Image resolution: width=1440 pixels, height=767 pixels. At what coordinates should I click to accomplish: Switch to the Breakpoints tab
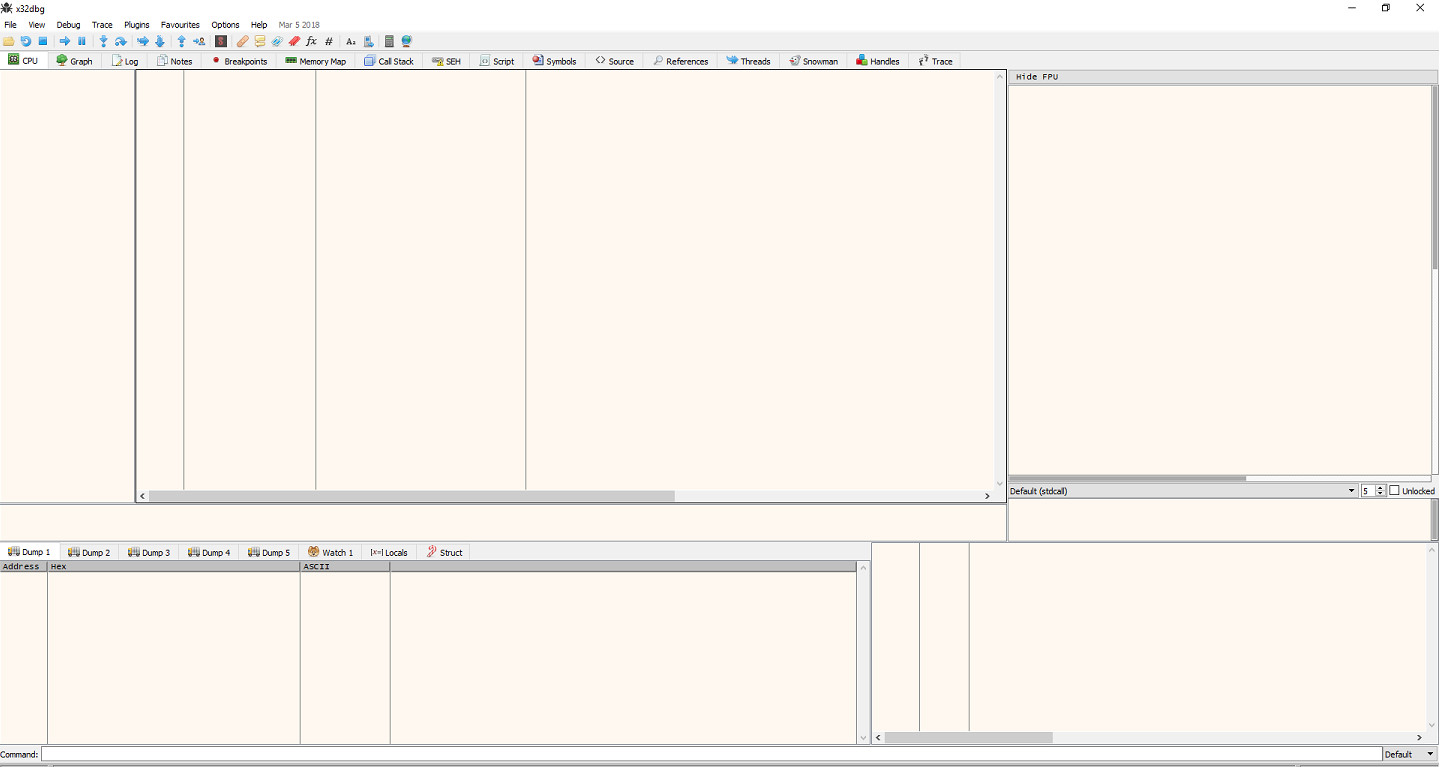coord(239,61)
